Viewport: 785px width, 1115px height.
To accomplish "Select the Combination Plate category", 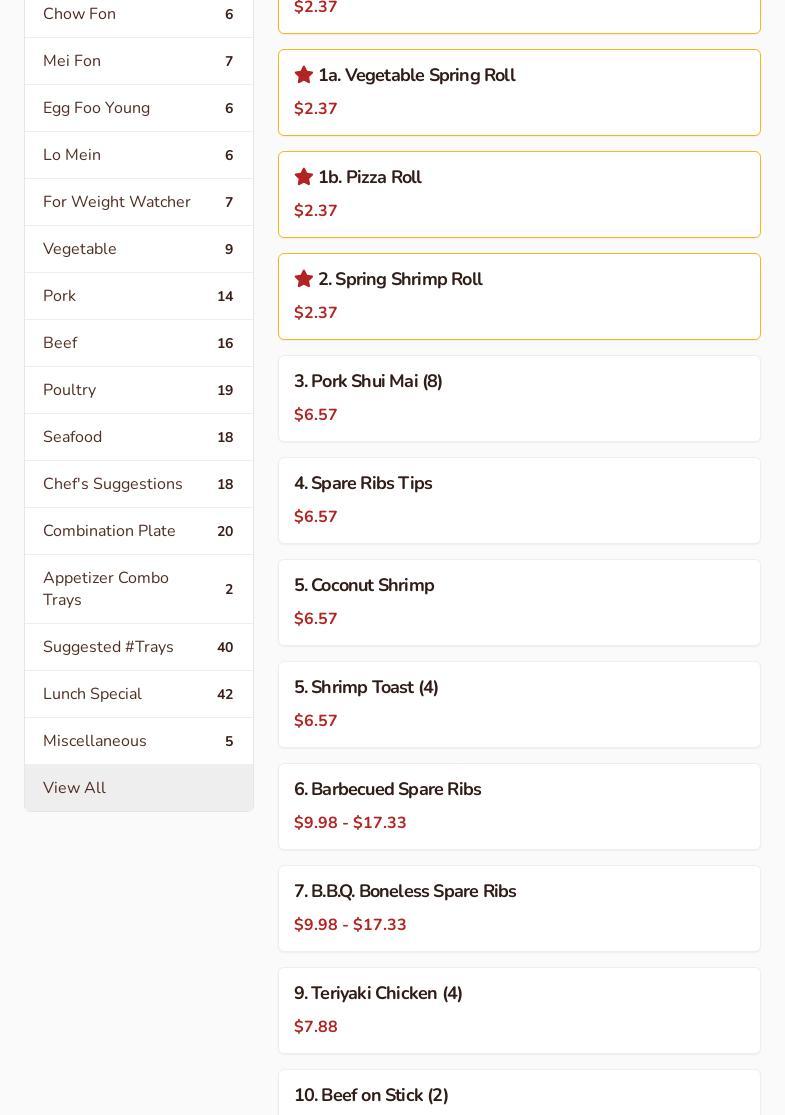I will click(138, 531).
